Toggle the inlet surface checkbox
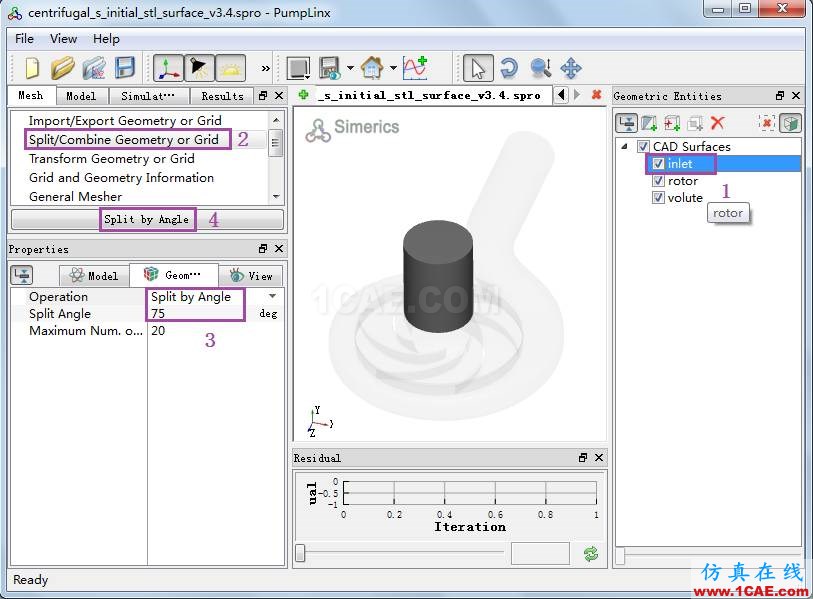This screenshot has width=813, height=599. click(x=658, y=164)
